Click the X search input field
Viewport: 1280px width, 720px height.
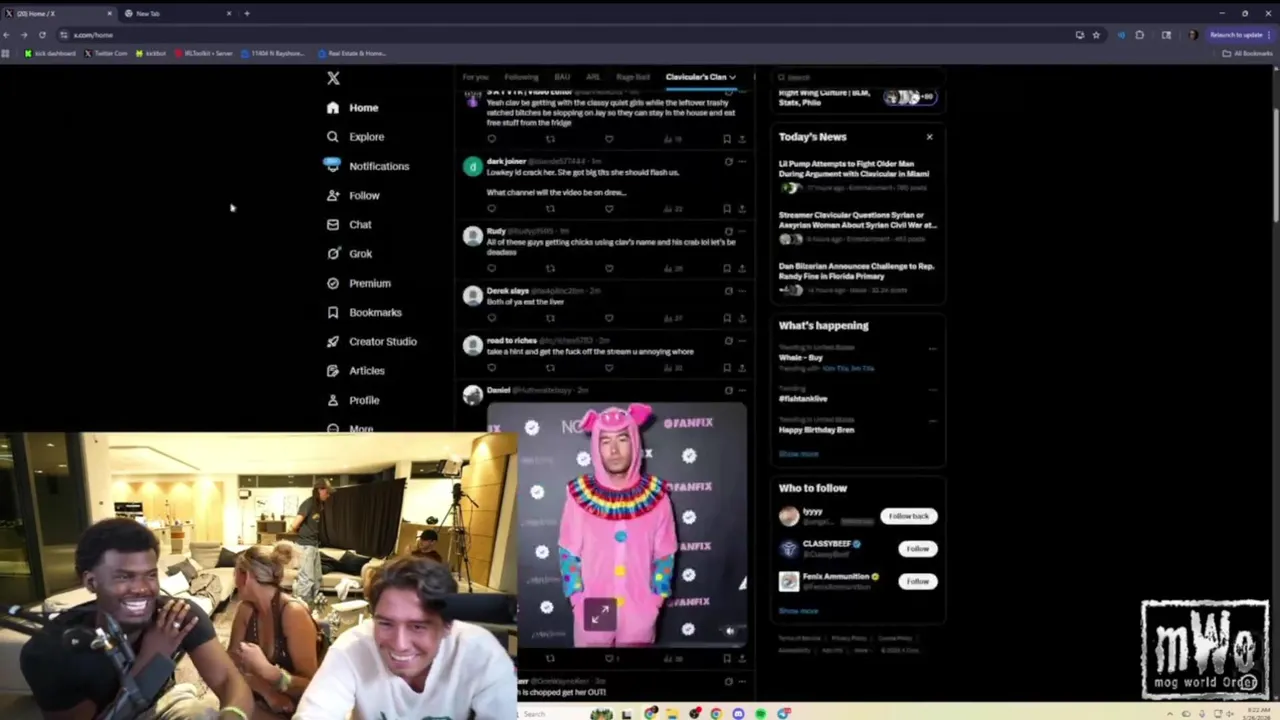point(860,77)
